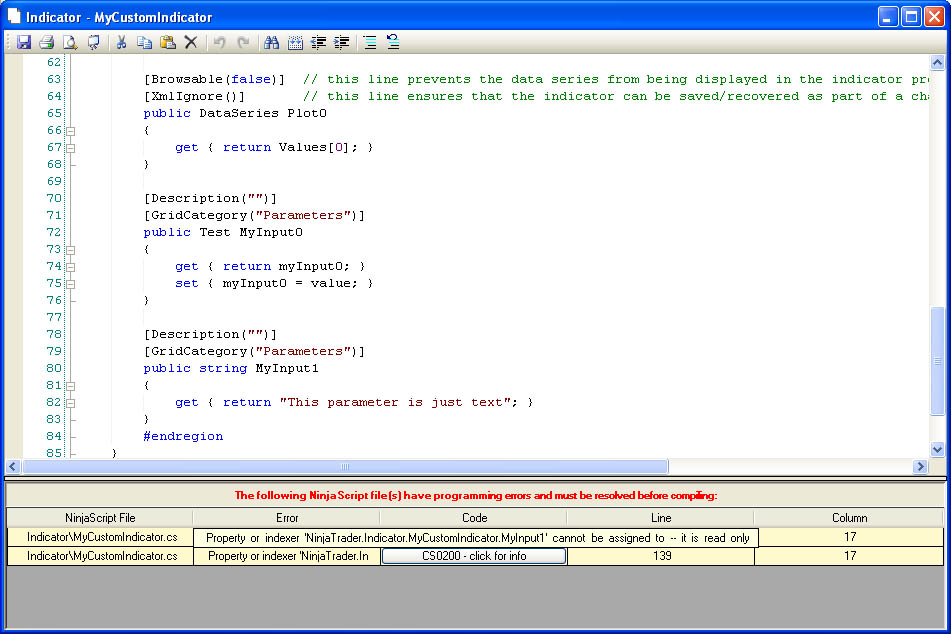
Task: Click the 'CS0200 - click for info' button
Action: 474,556
